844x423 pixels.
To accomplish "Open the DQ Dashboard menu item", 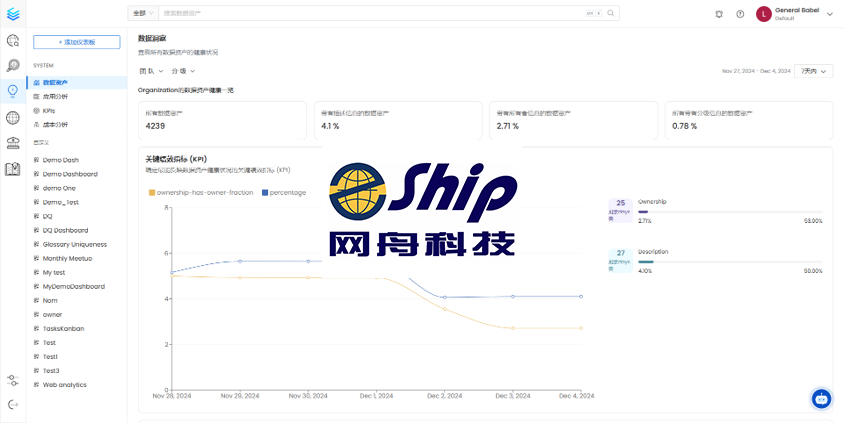I will 65,230.
